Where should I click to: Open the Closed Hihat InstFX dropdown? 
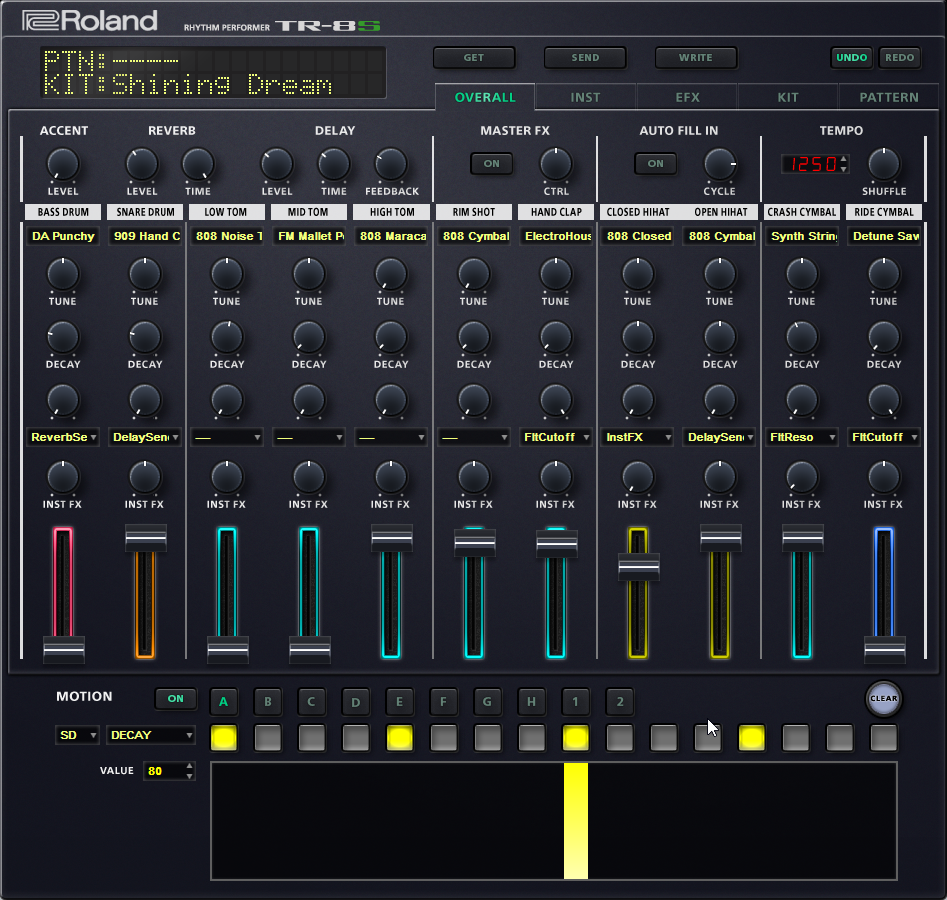pos(638,437)
